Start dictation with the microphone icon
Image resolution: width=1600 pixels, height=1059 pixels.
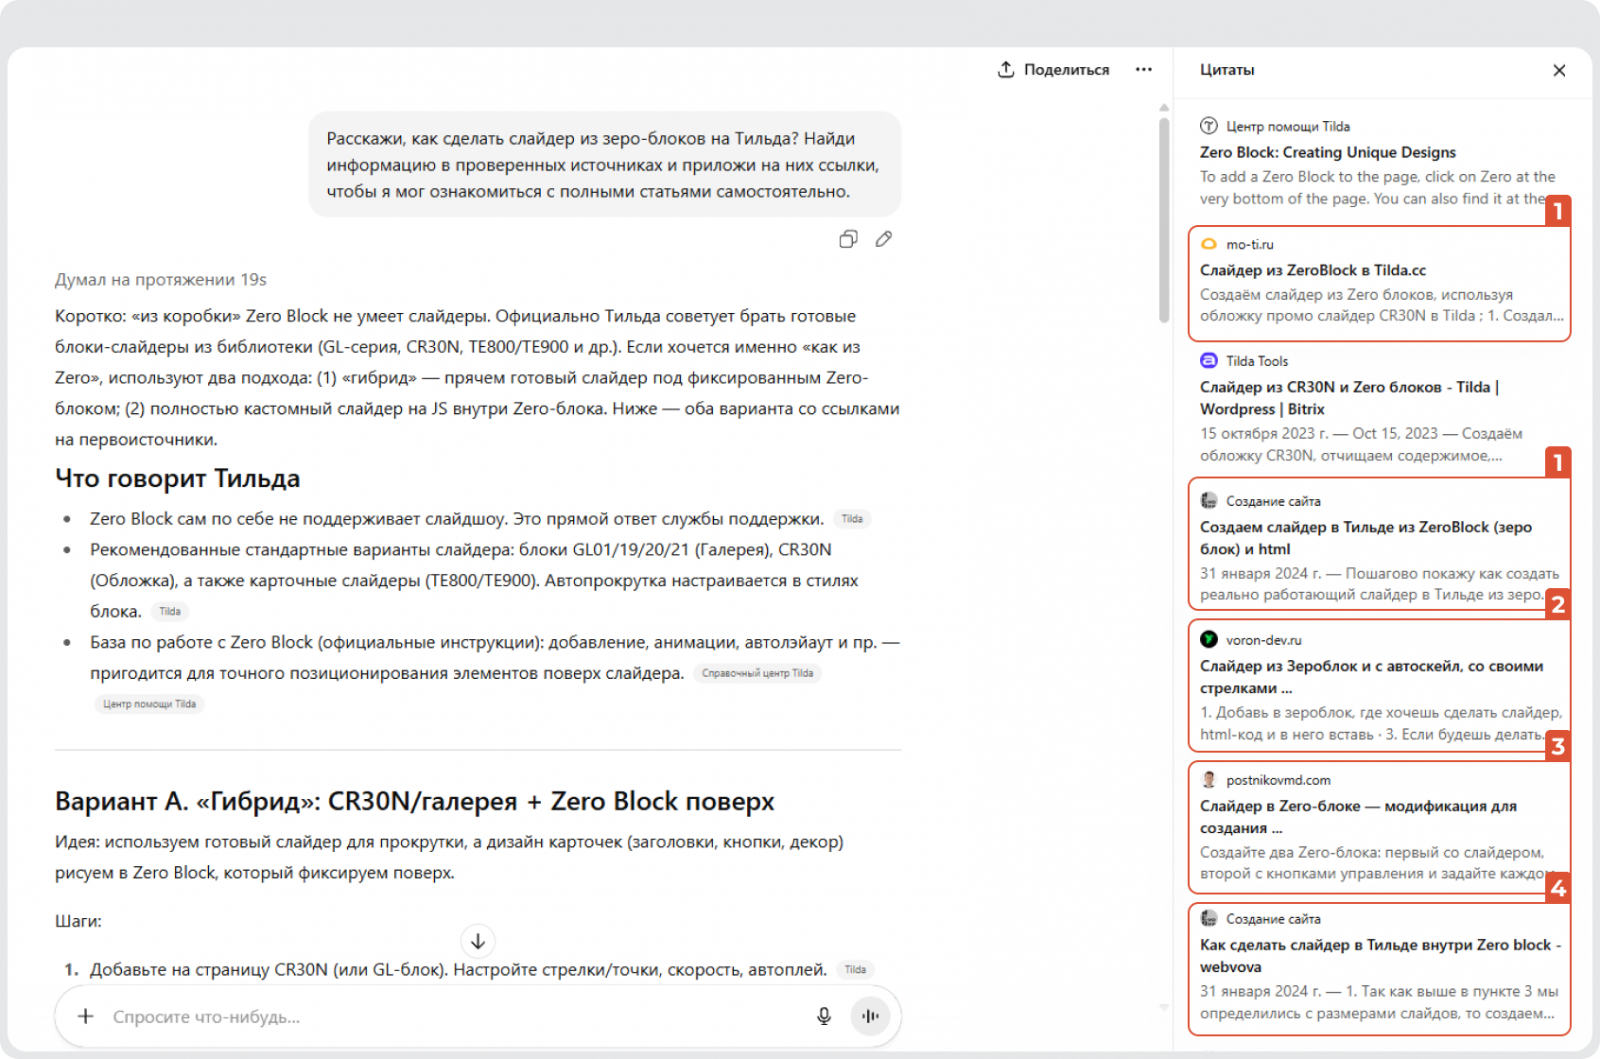tap(824, 1016)
